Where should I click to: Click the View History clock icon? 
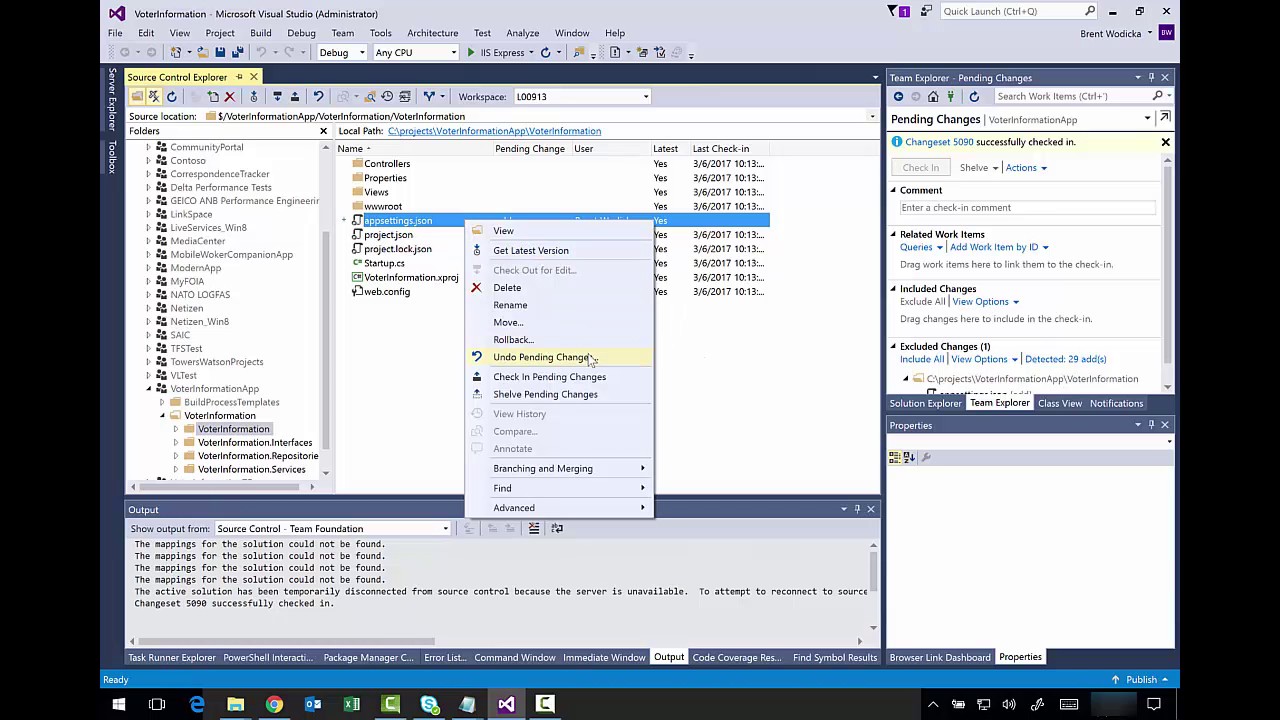(x=387, y=96)
